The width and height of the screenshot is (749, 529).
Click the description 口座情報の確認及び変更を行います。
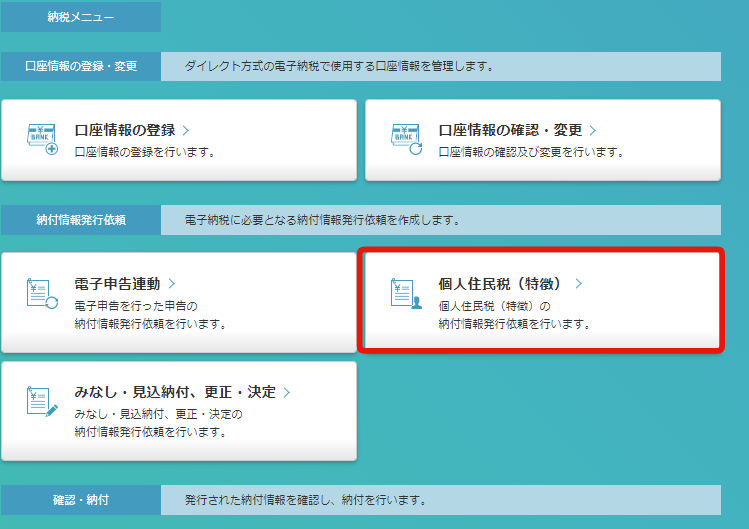(x=531, y=152)
